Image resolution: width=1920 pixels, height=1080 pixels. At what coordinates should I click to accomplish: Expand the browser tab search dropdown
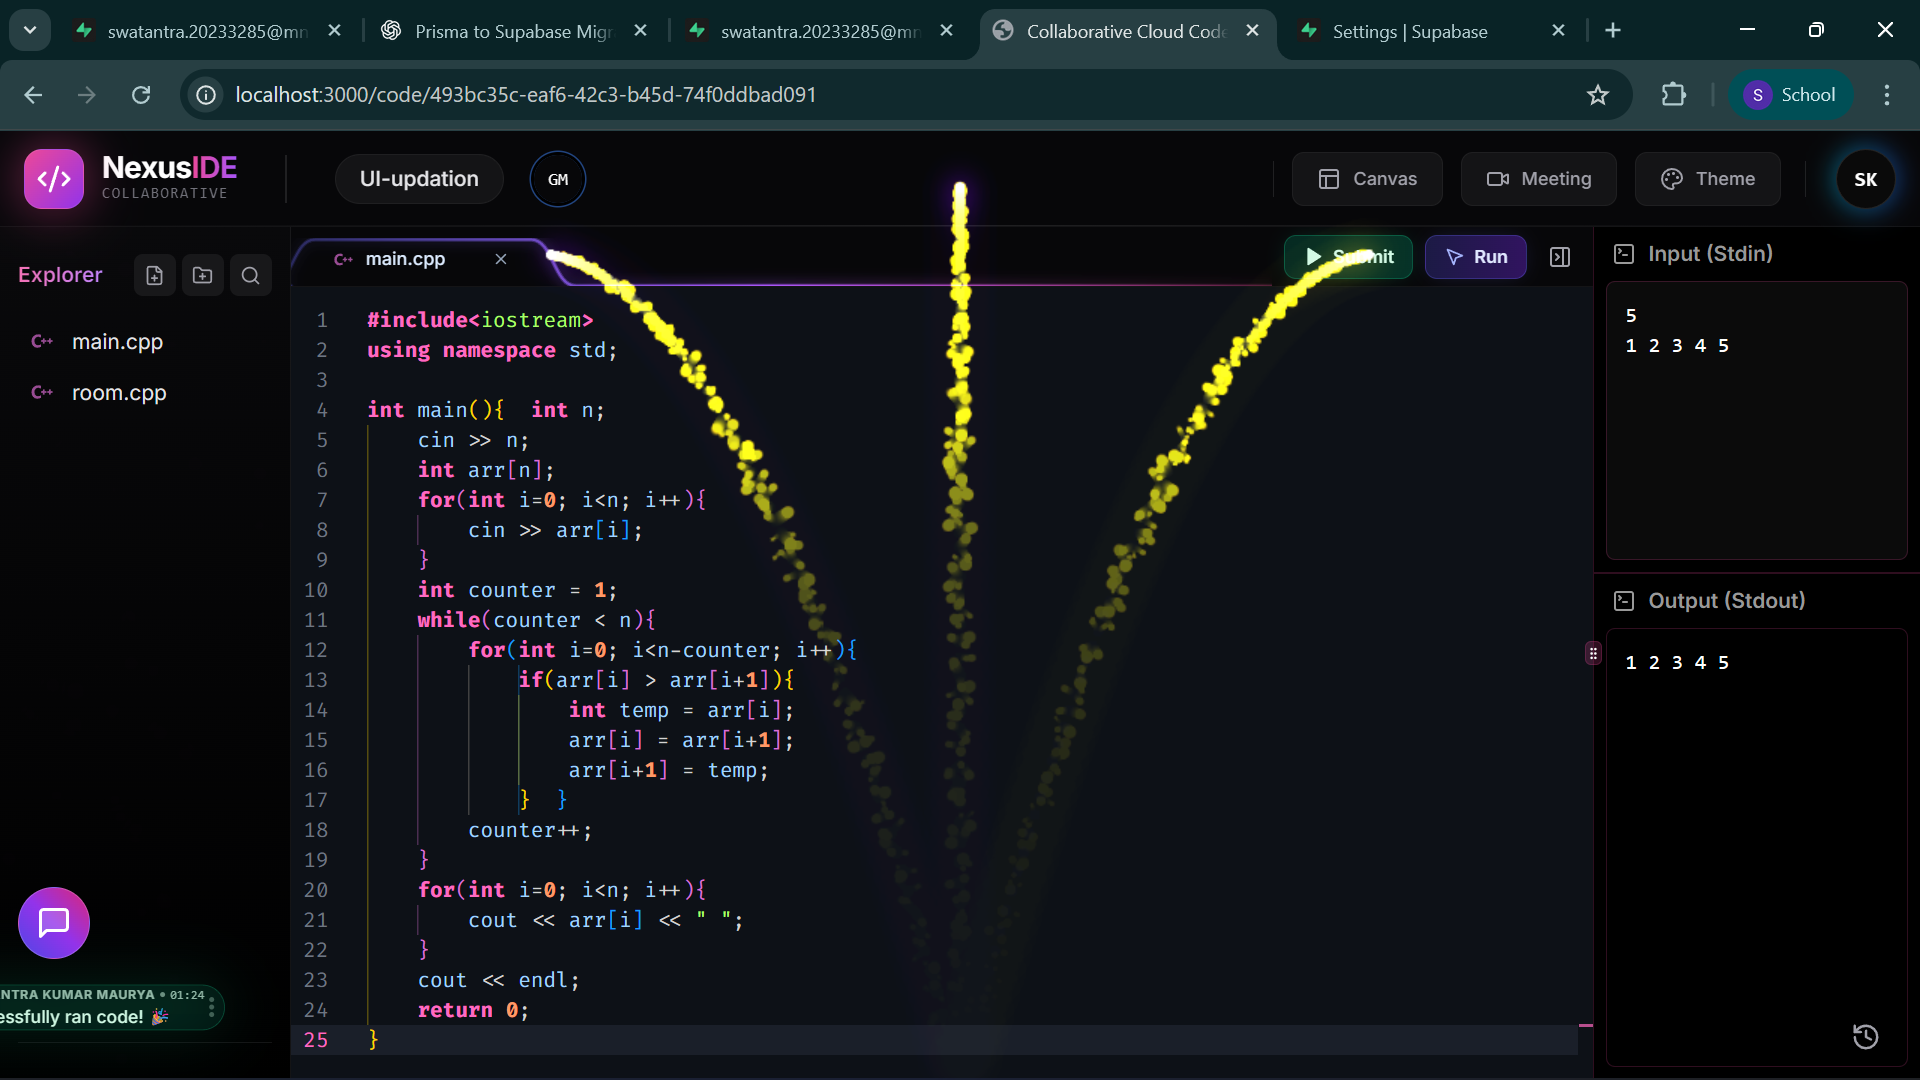pyautogui.click(x=30, y=30)
